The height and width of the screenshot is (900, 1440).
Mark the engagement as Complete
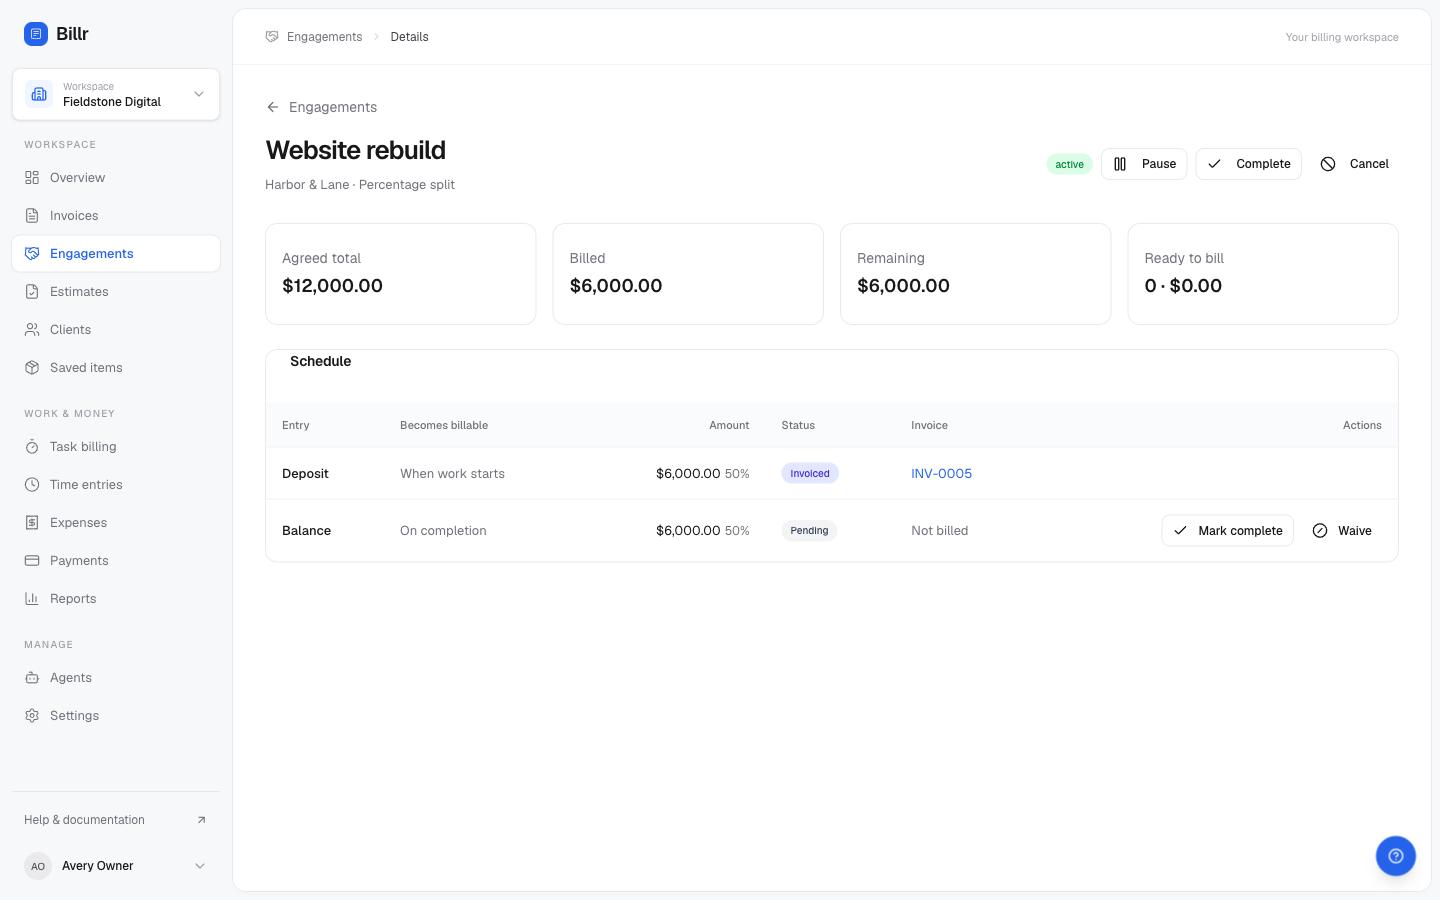click(1249, 164)
